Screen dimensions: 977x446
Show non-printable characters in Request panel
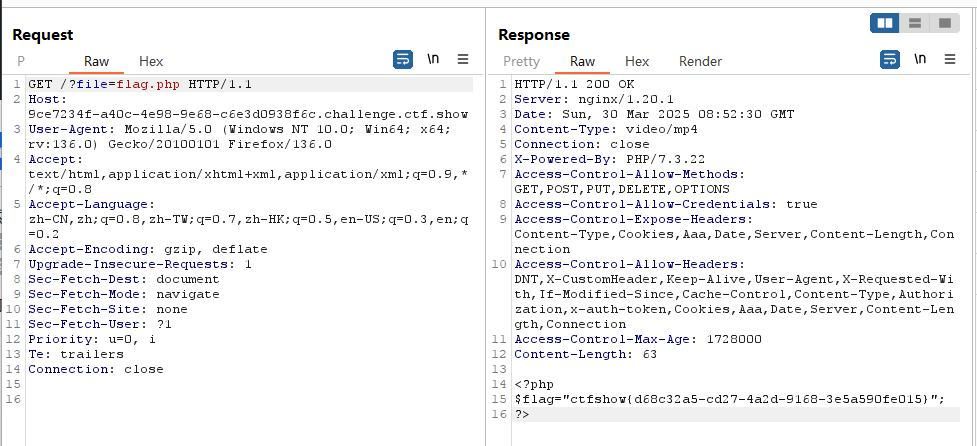pos(433,60)
